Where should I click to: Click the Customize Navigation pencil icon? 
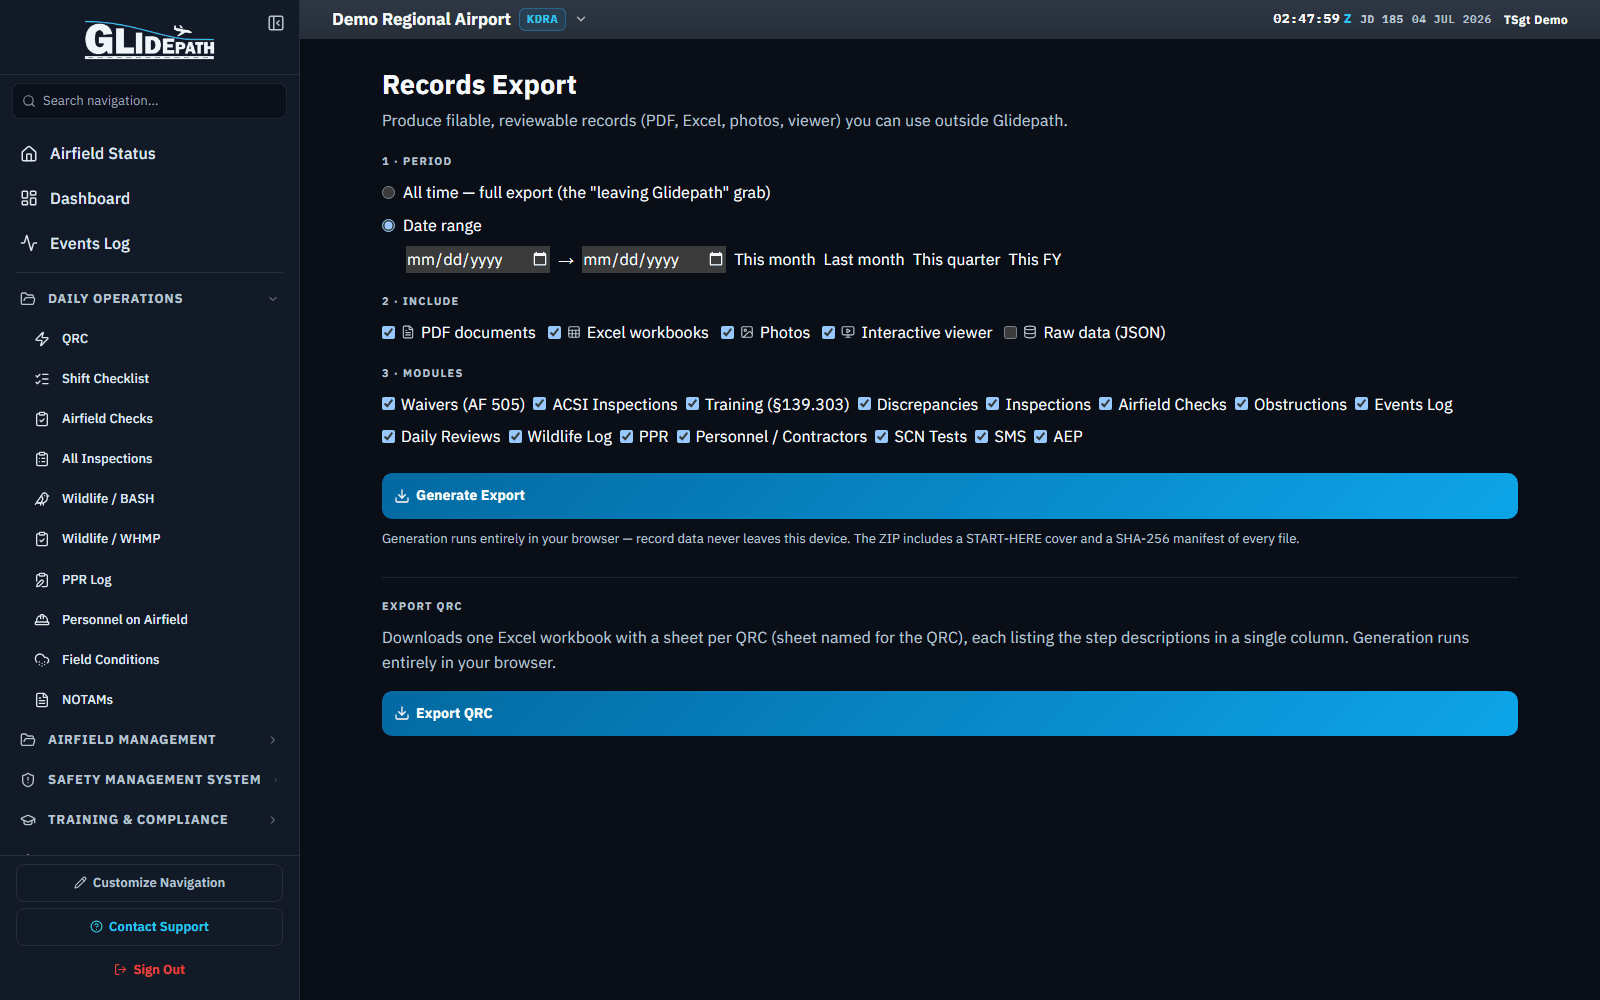(x=81, y=883)
